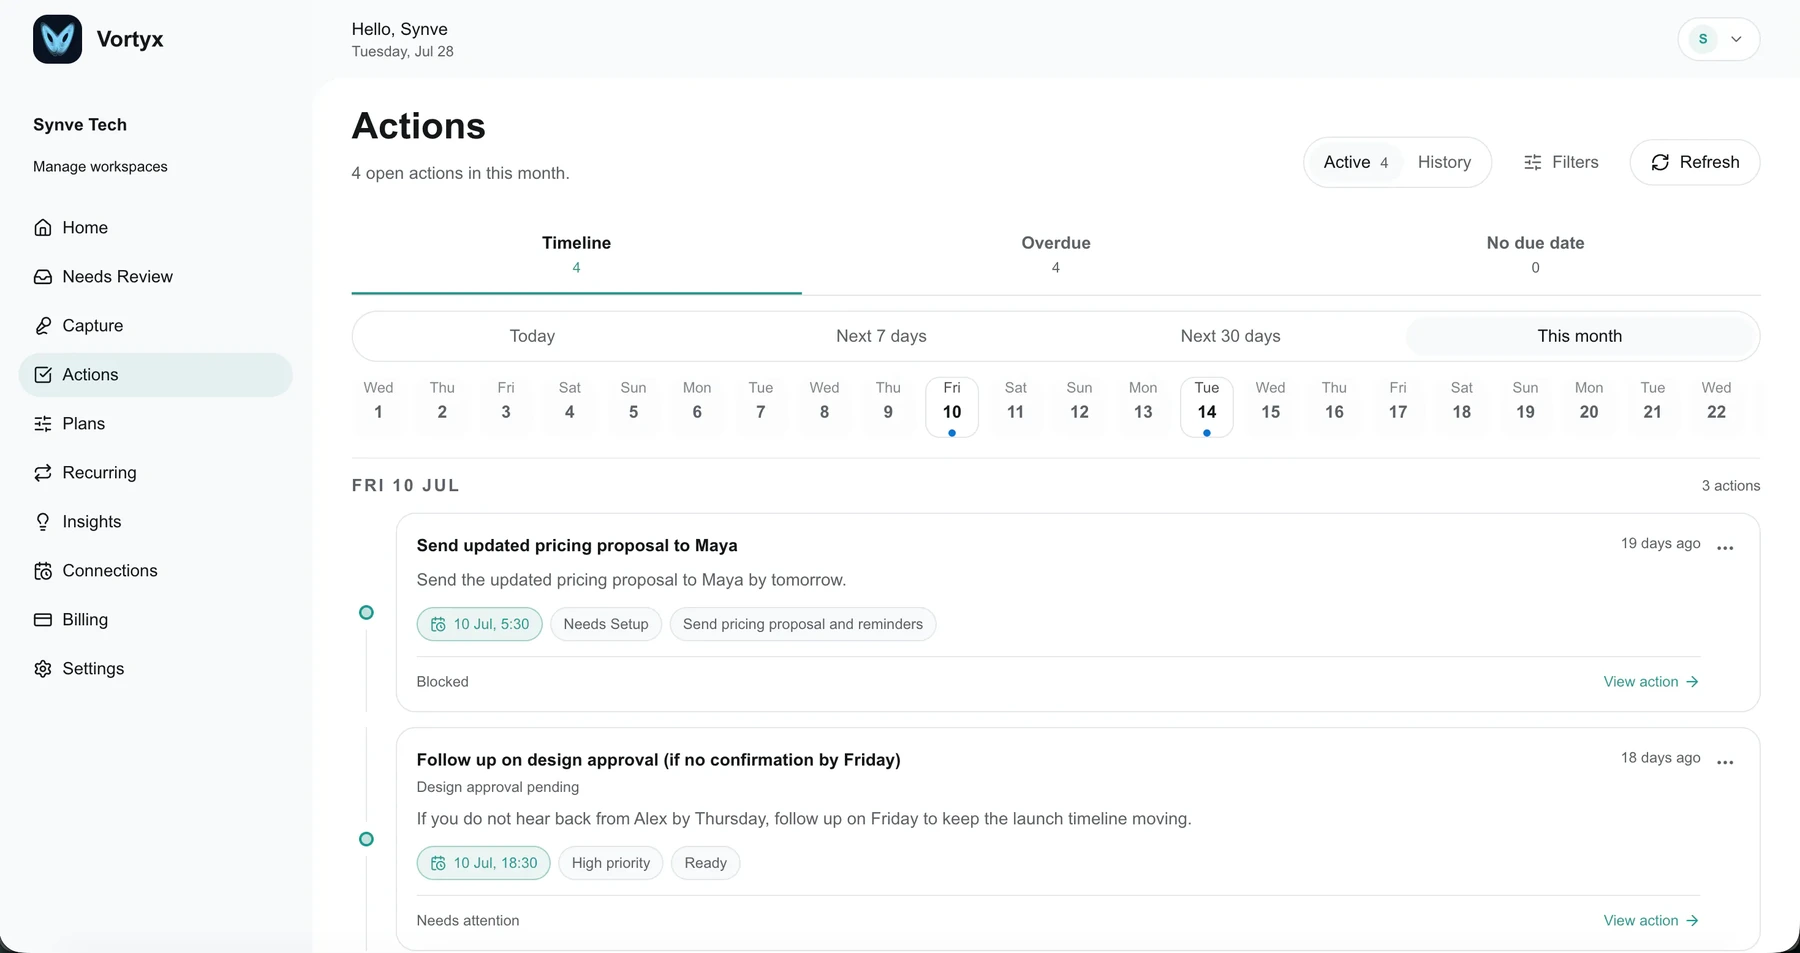The image size is (1800, 953).
Task: Click the Billing credit card icon
Action: (x=43, y=620)
